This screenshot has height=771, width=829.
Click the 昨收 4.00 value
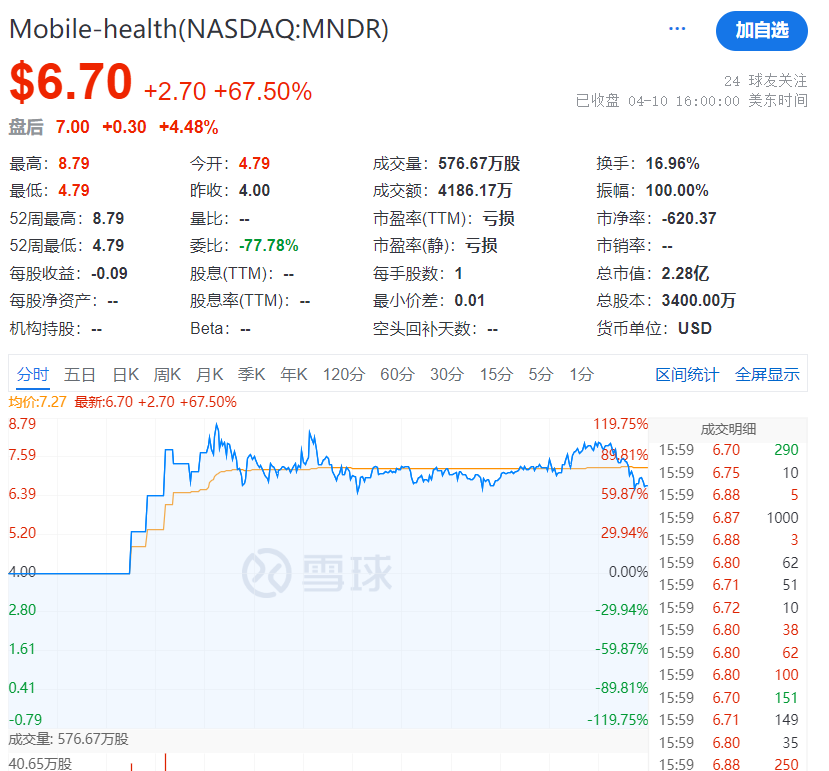point(254,190)
